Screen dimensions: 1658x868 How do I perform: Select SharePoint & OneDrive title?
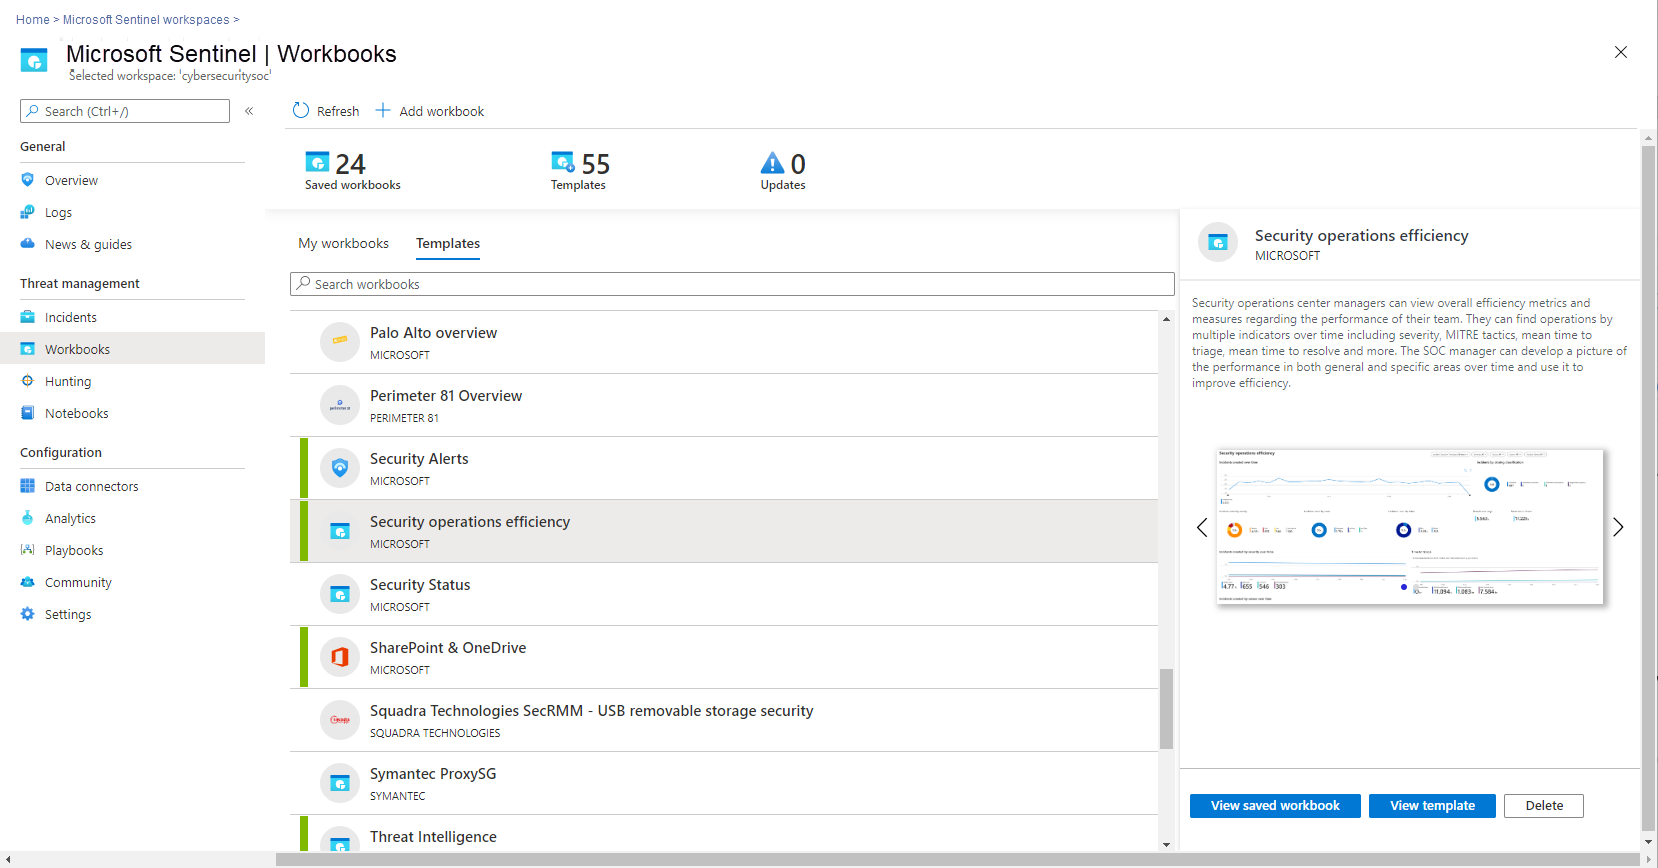click(448, 648)
